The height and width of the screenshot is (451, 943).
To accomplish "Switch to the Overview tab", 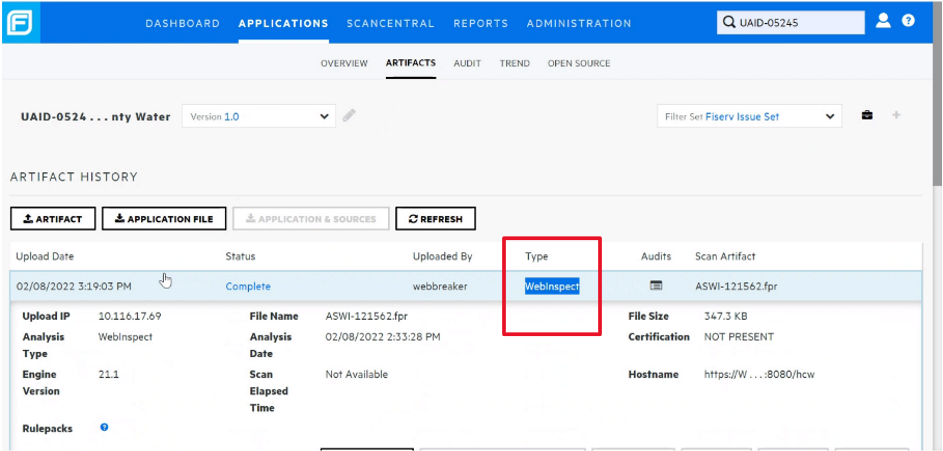I will coord(344,63).
